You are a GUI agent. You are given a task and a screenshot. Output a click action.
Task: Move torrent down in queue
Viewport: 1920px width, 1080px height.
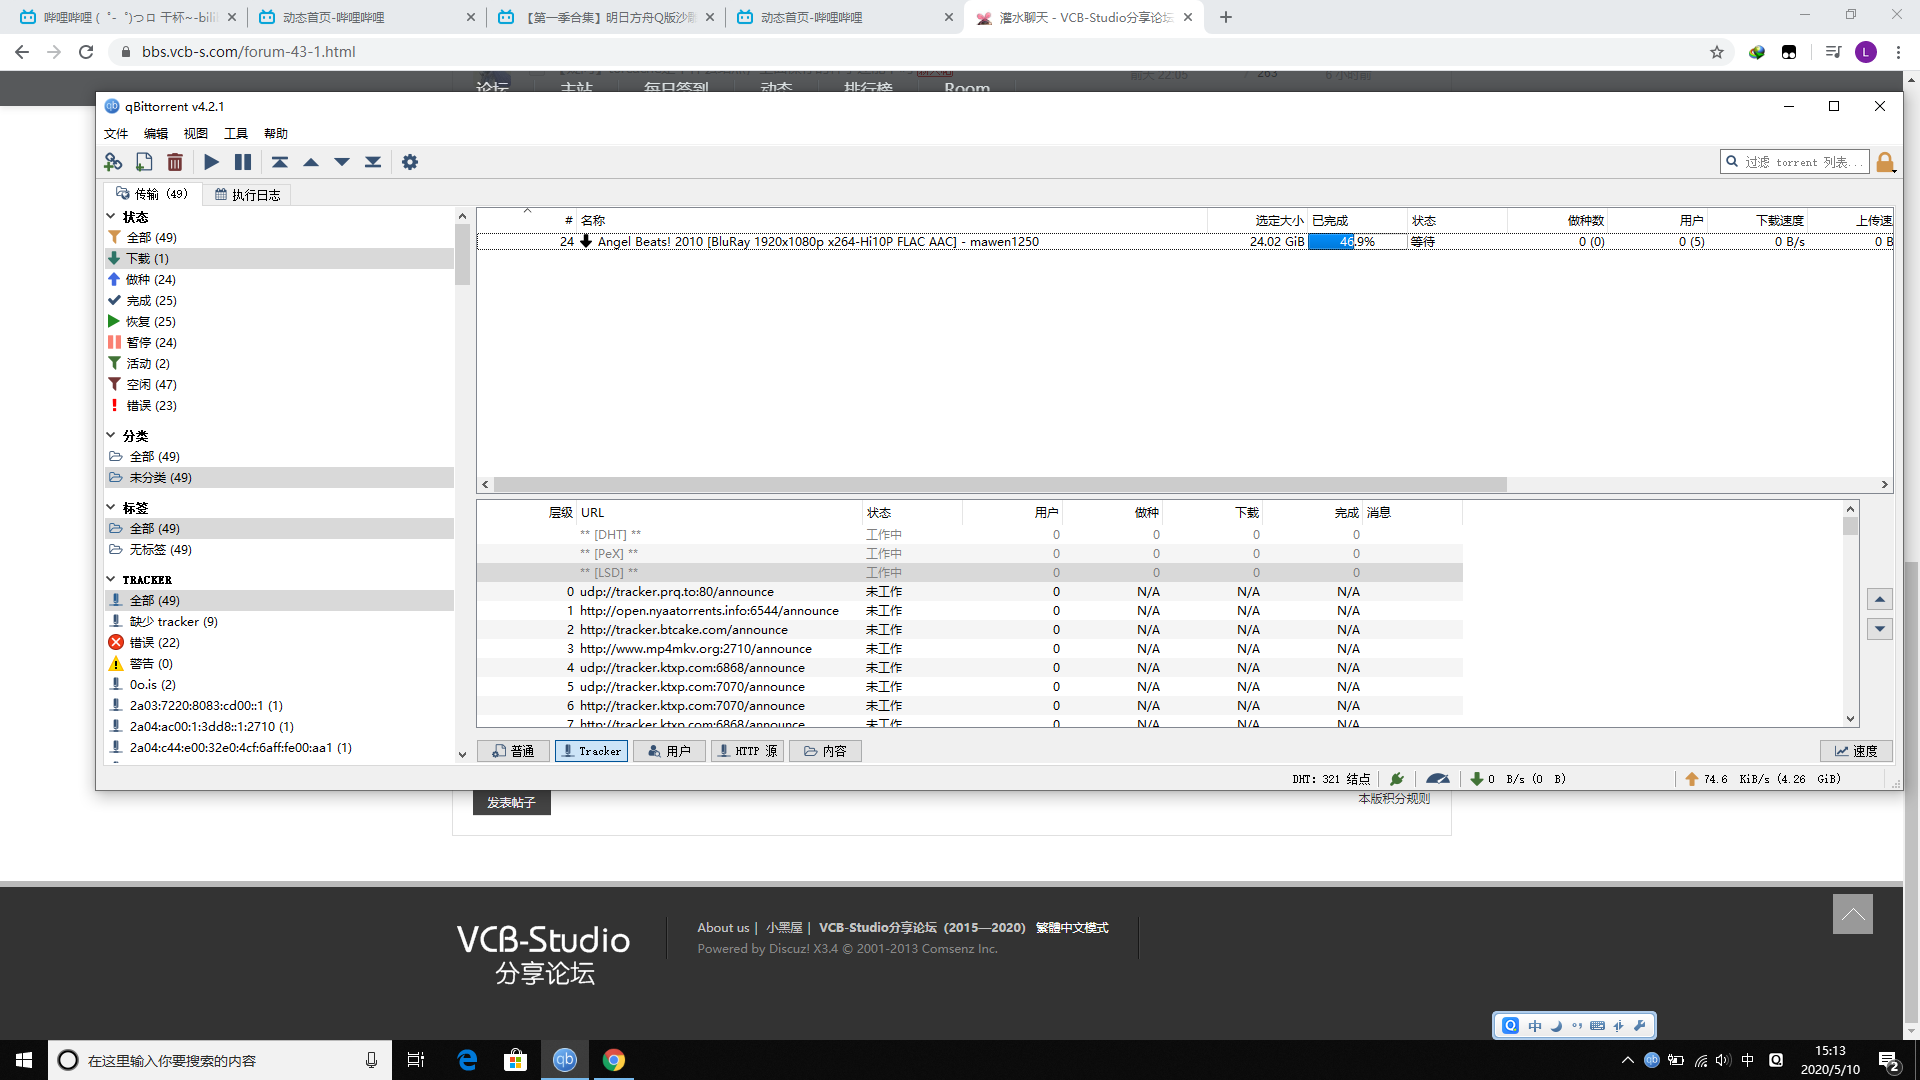coord(342,162)
